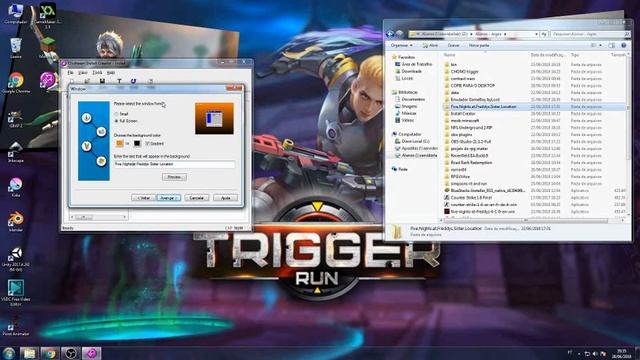Pick the orange background color swatch

click(x=120, y=143)
